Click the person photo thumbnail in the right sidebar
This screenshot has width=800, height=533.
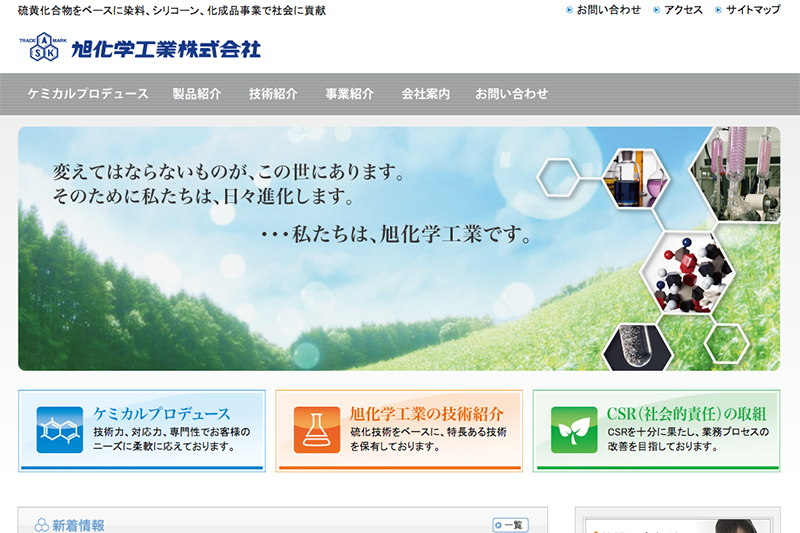tap(737, 526)
